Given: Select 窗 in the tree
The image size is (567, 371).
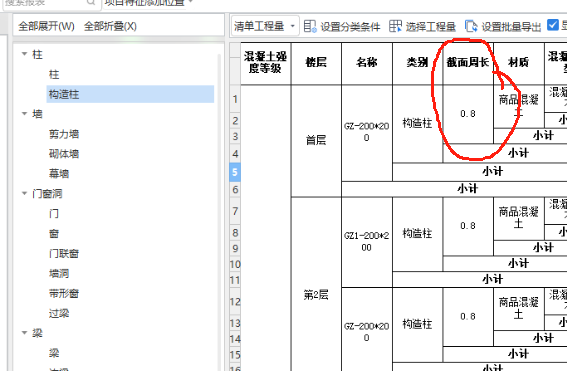Looking at the screenshot, I should (x=54, y=234).
